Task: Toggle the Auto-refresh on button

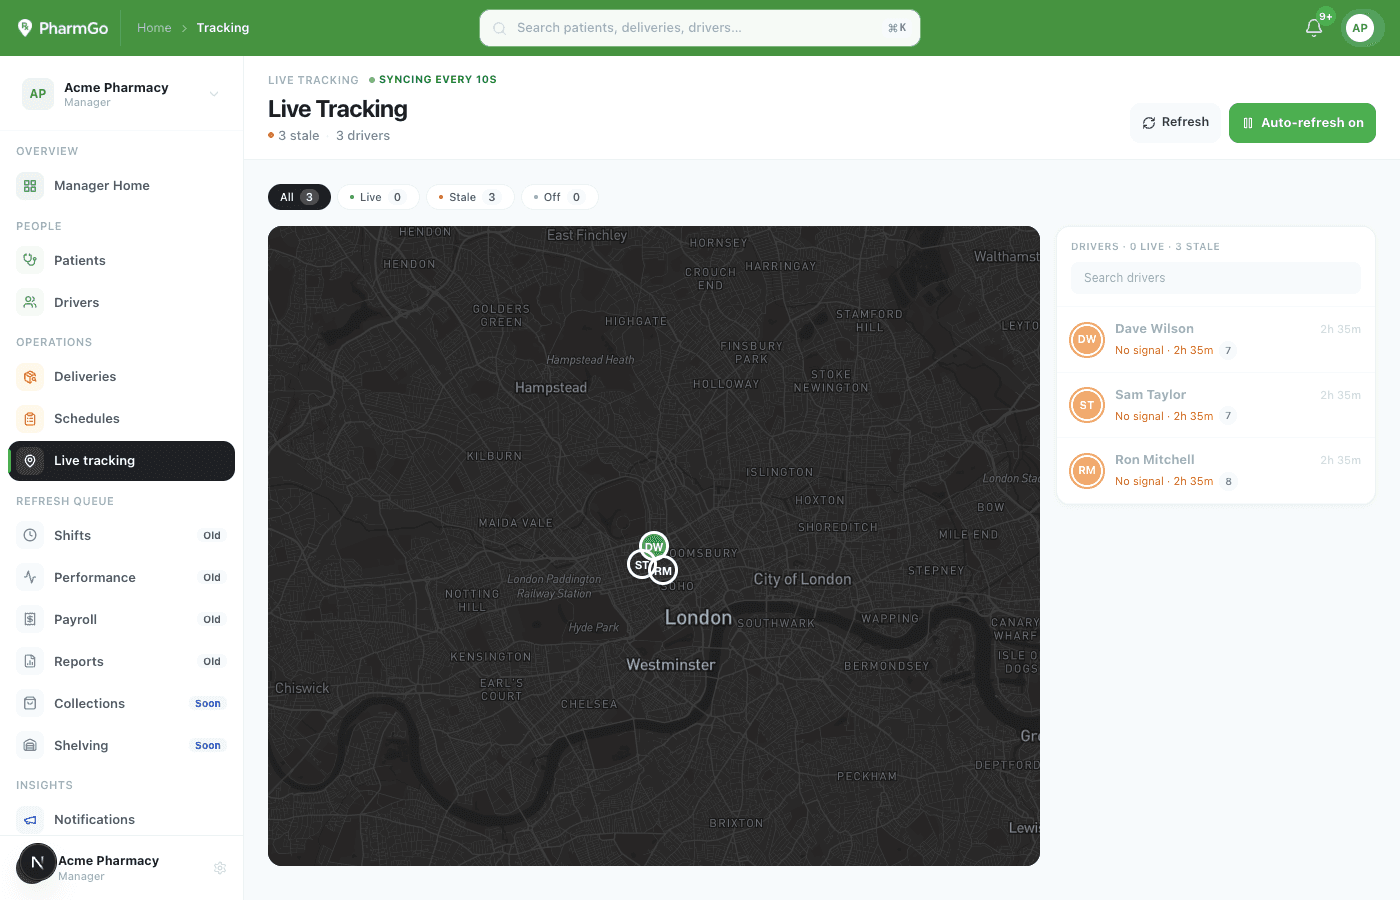Action: click(1302, 123)
